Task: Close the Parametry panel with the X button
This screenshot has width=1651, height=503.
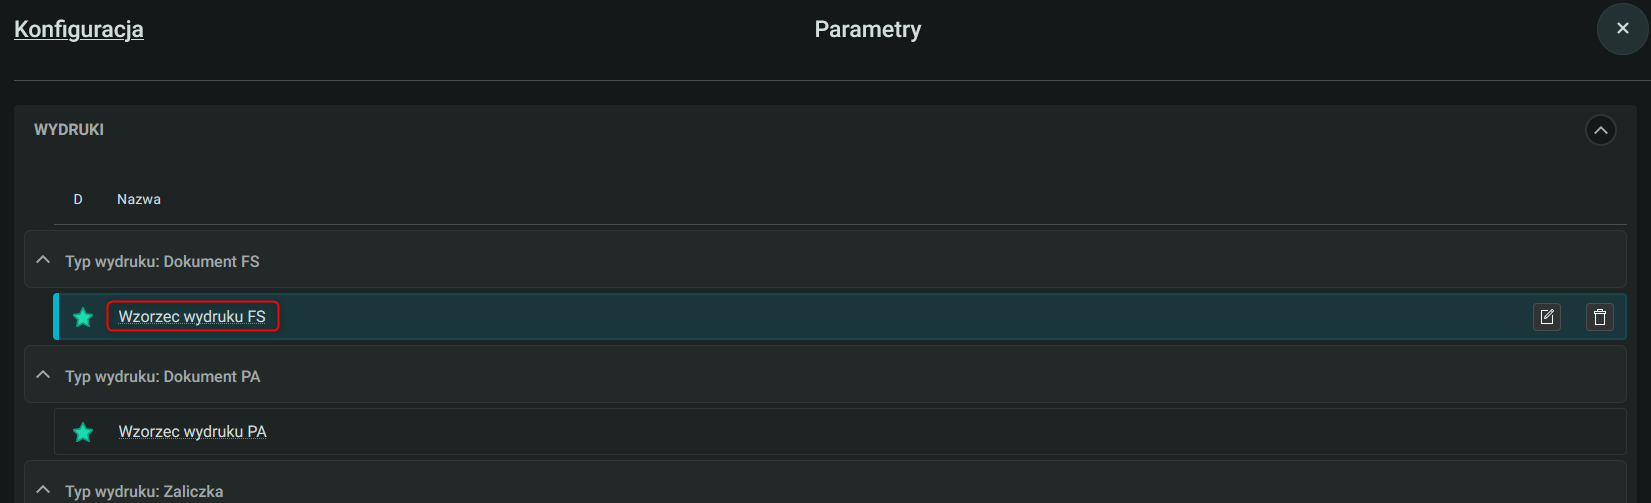Action: 1623,29
